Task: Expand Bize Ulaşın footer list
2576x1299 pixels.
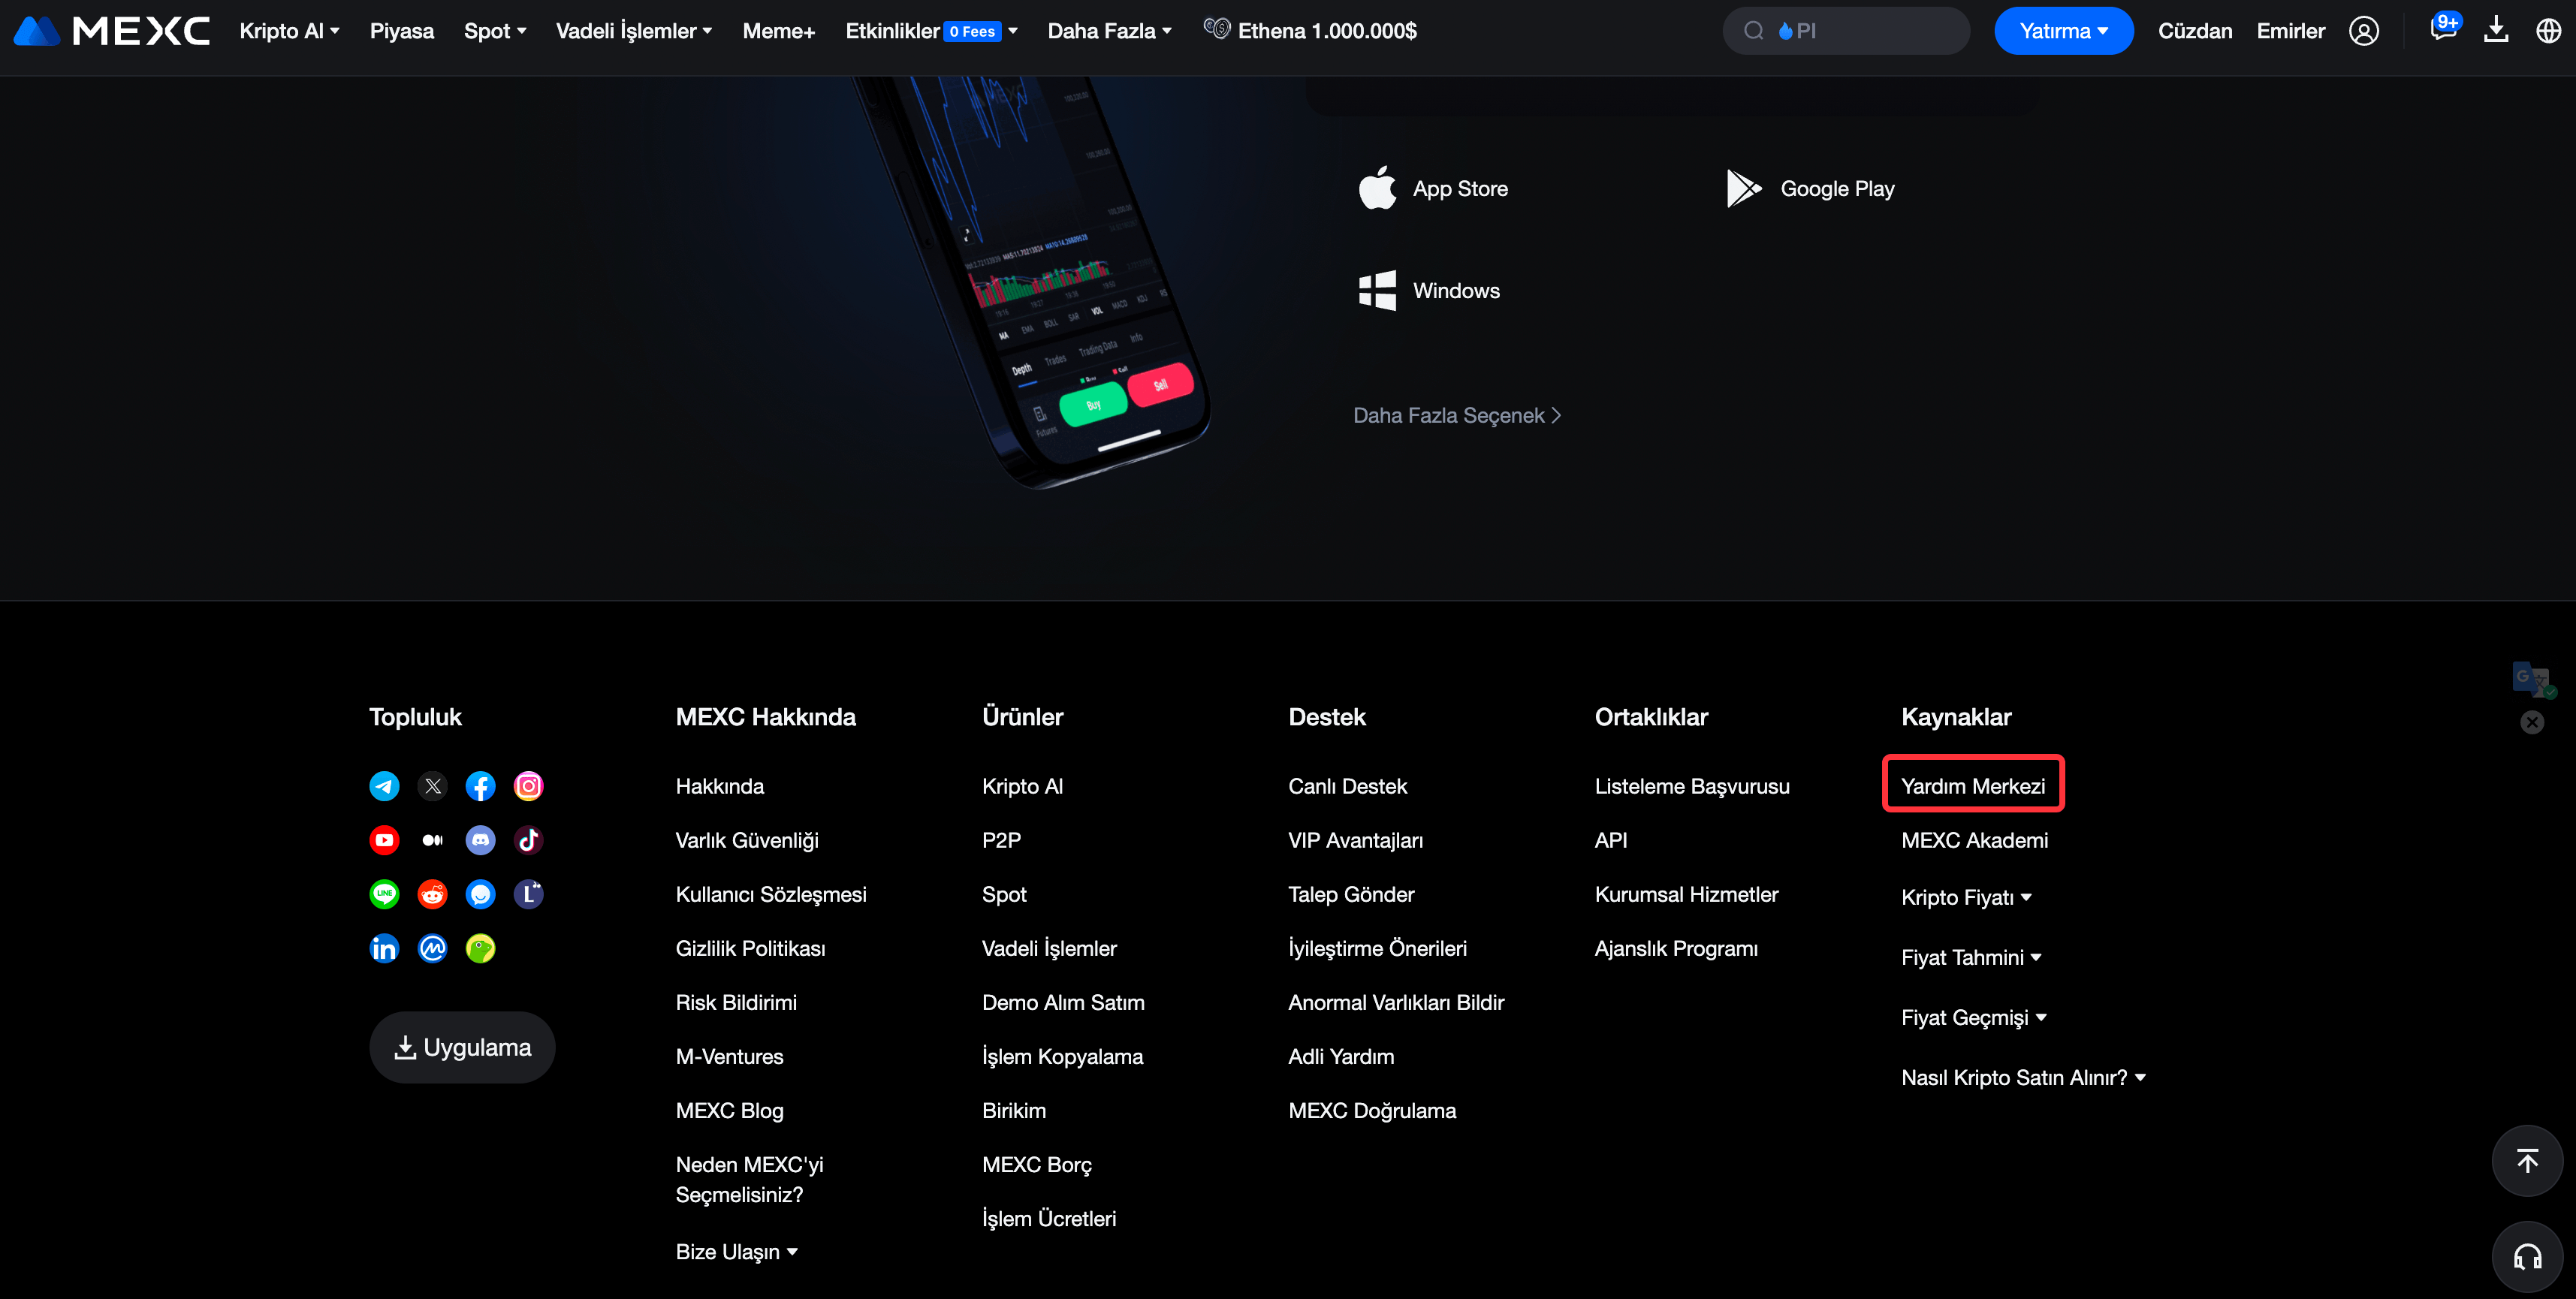Action: pyautogui.click(x=736, y=1252)
